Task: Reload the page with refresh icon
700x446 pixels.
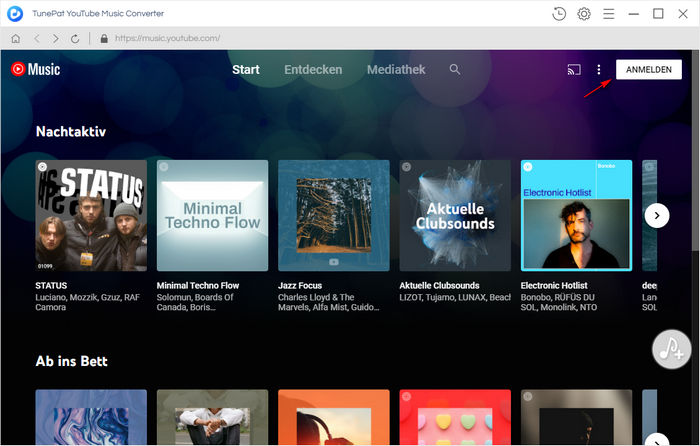Action: [75, 38]
